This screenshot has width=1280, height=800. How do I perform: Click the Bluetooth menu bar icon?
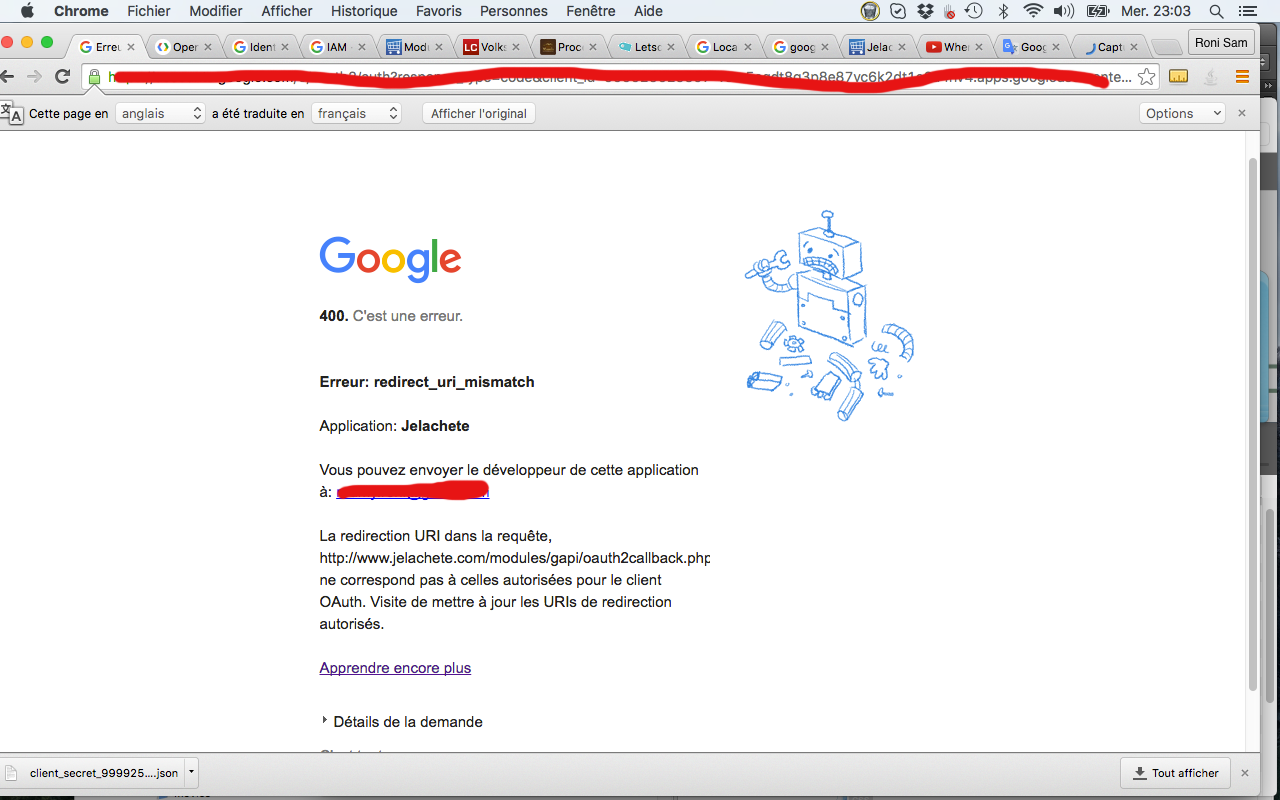click(x=1003, y=11)
